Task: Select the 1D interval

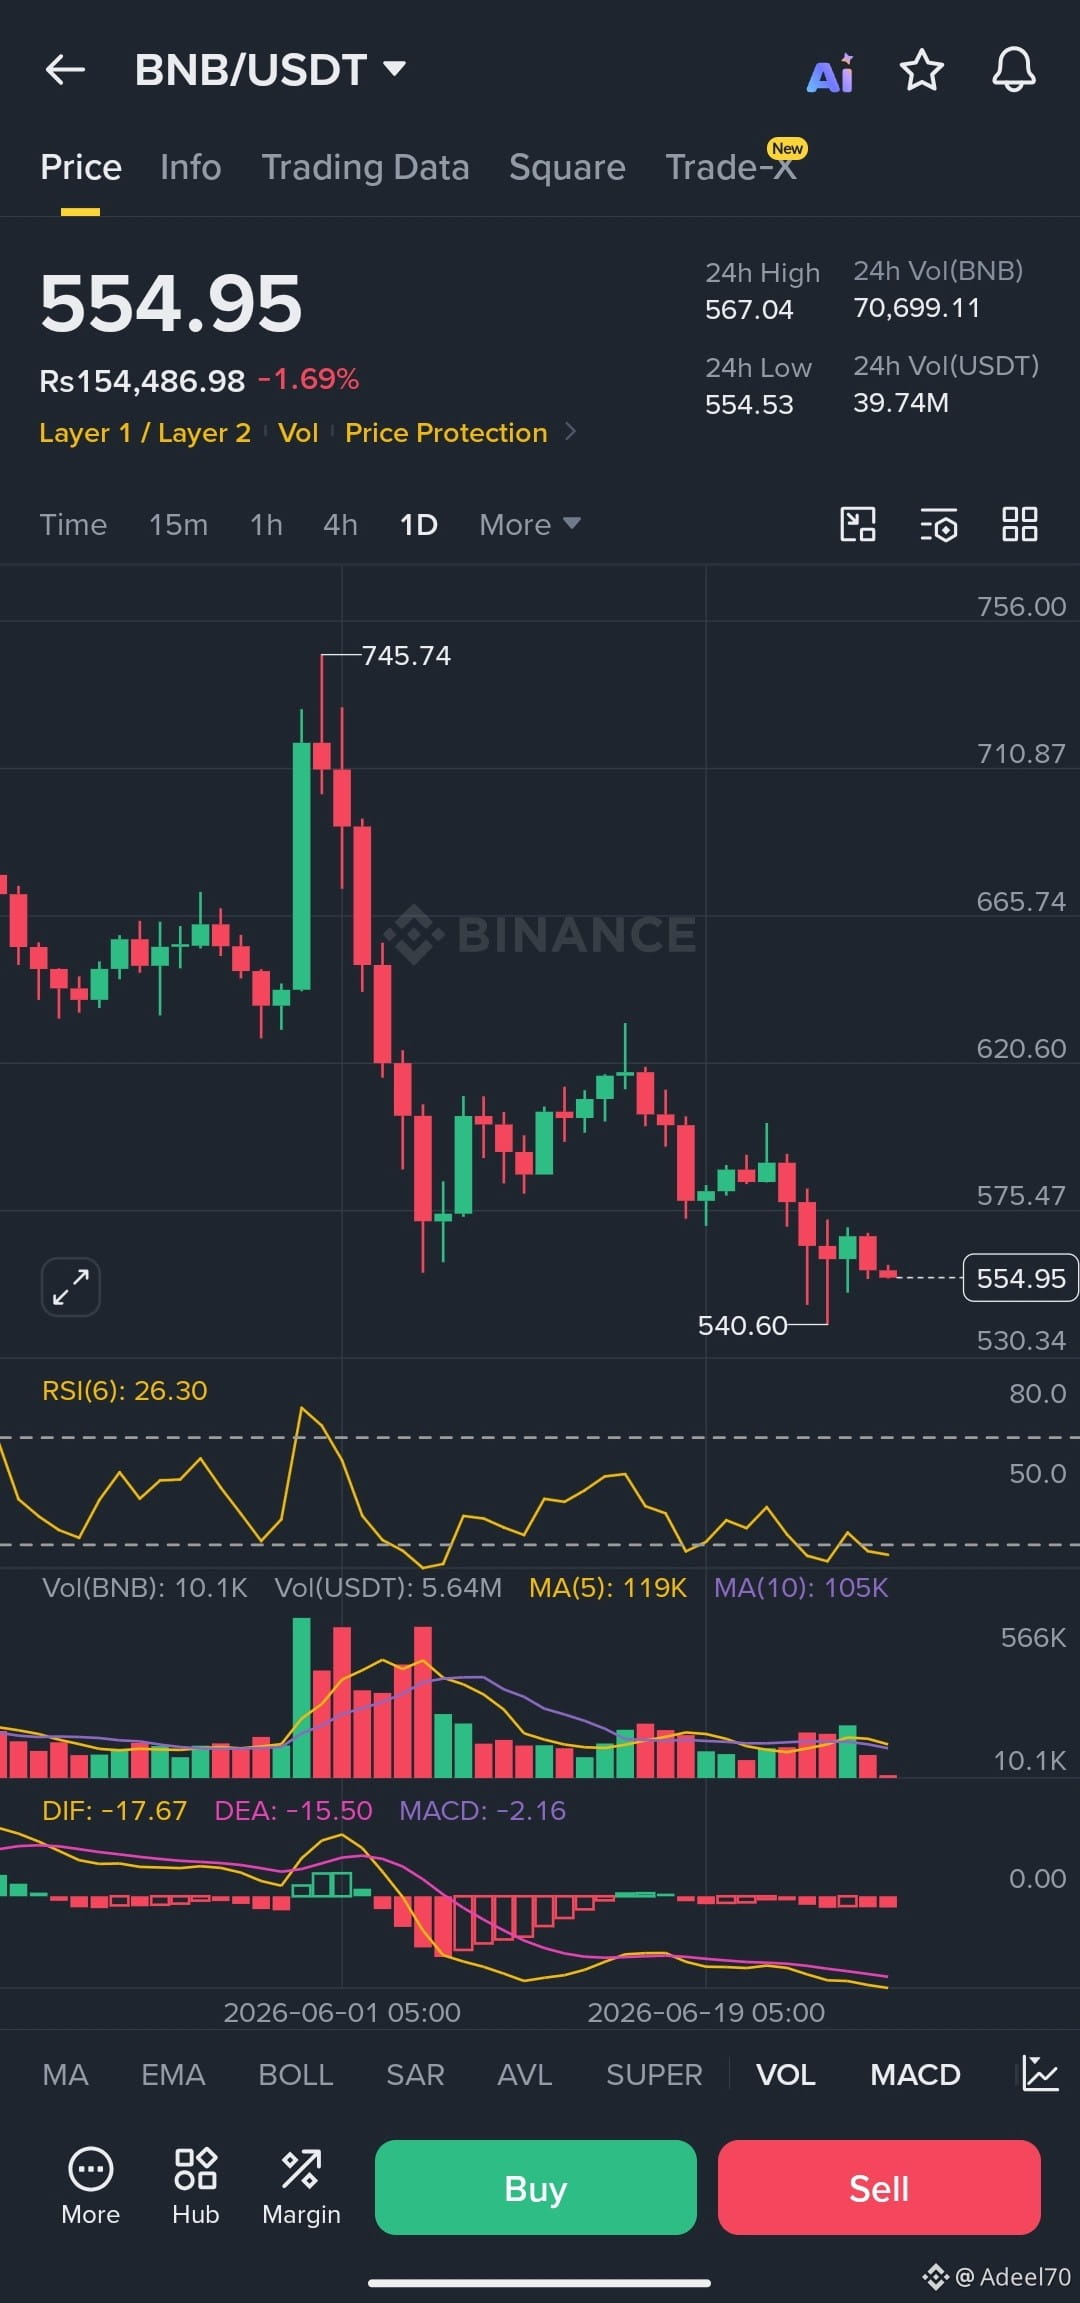Action: coord(418,524)
